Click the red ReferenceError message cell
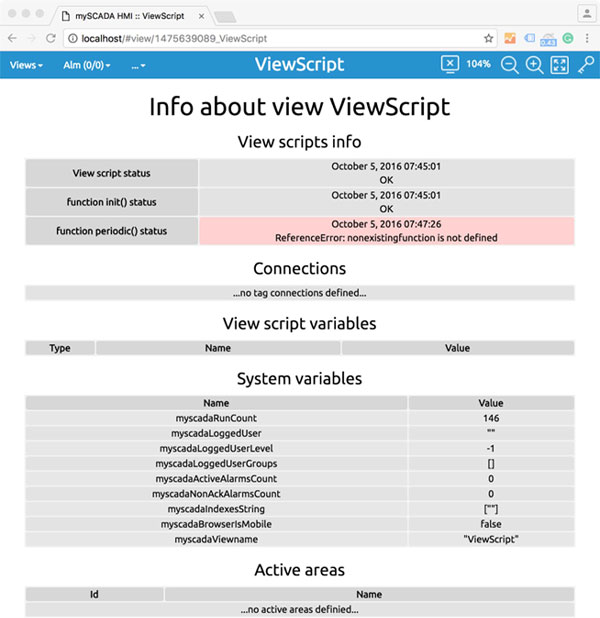This screenshot has height=618, width=600. click(386, 231)
